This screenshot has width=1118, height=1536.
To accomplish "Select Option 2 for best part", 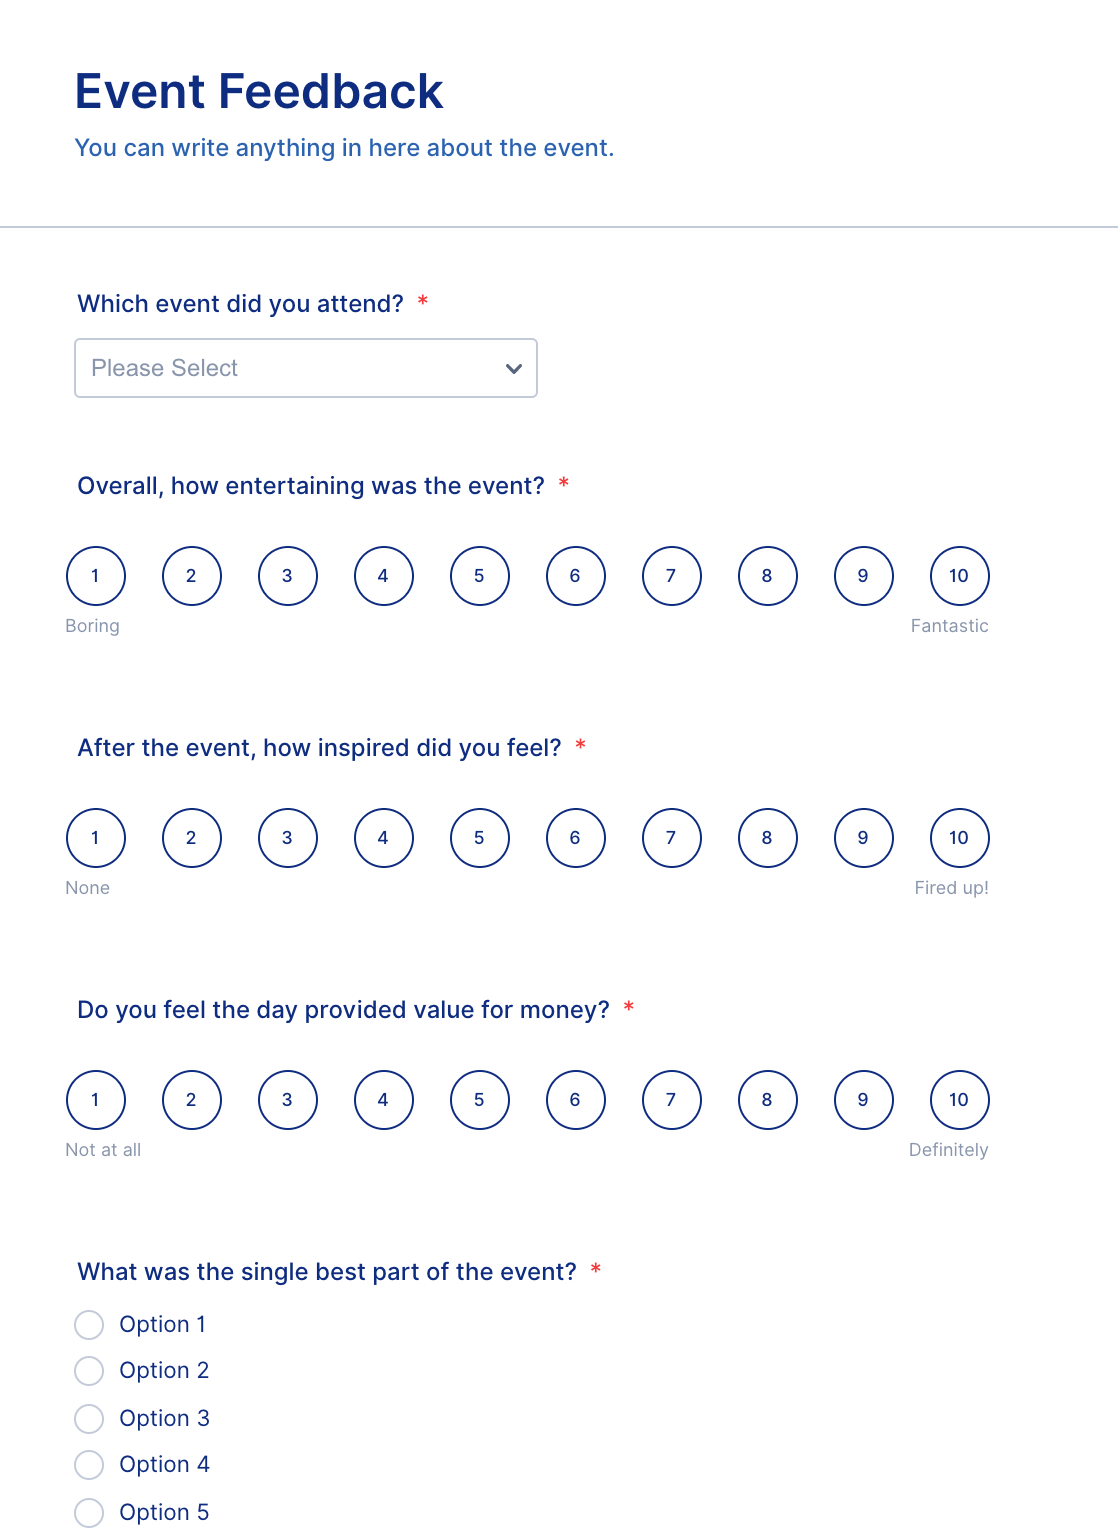I will coord(89,1371).
